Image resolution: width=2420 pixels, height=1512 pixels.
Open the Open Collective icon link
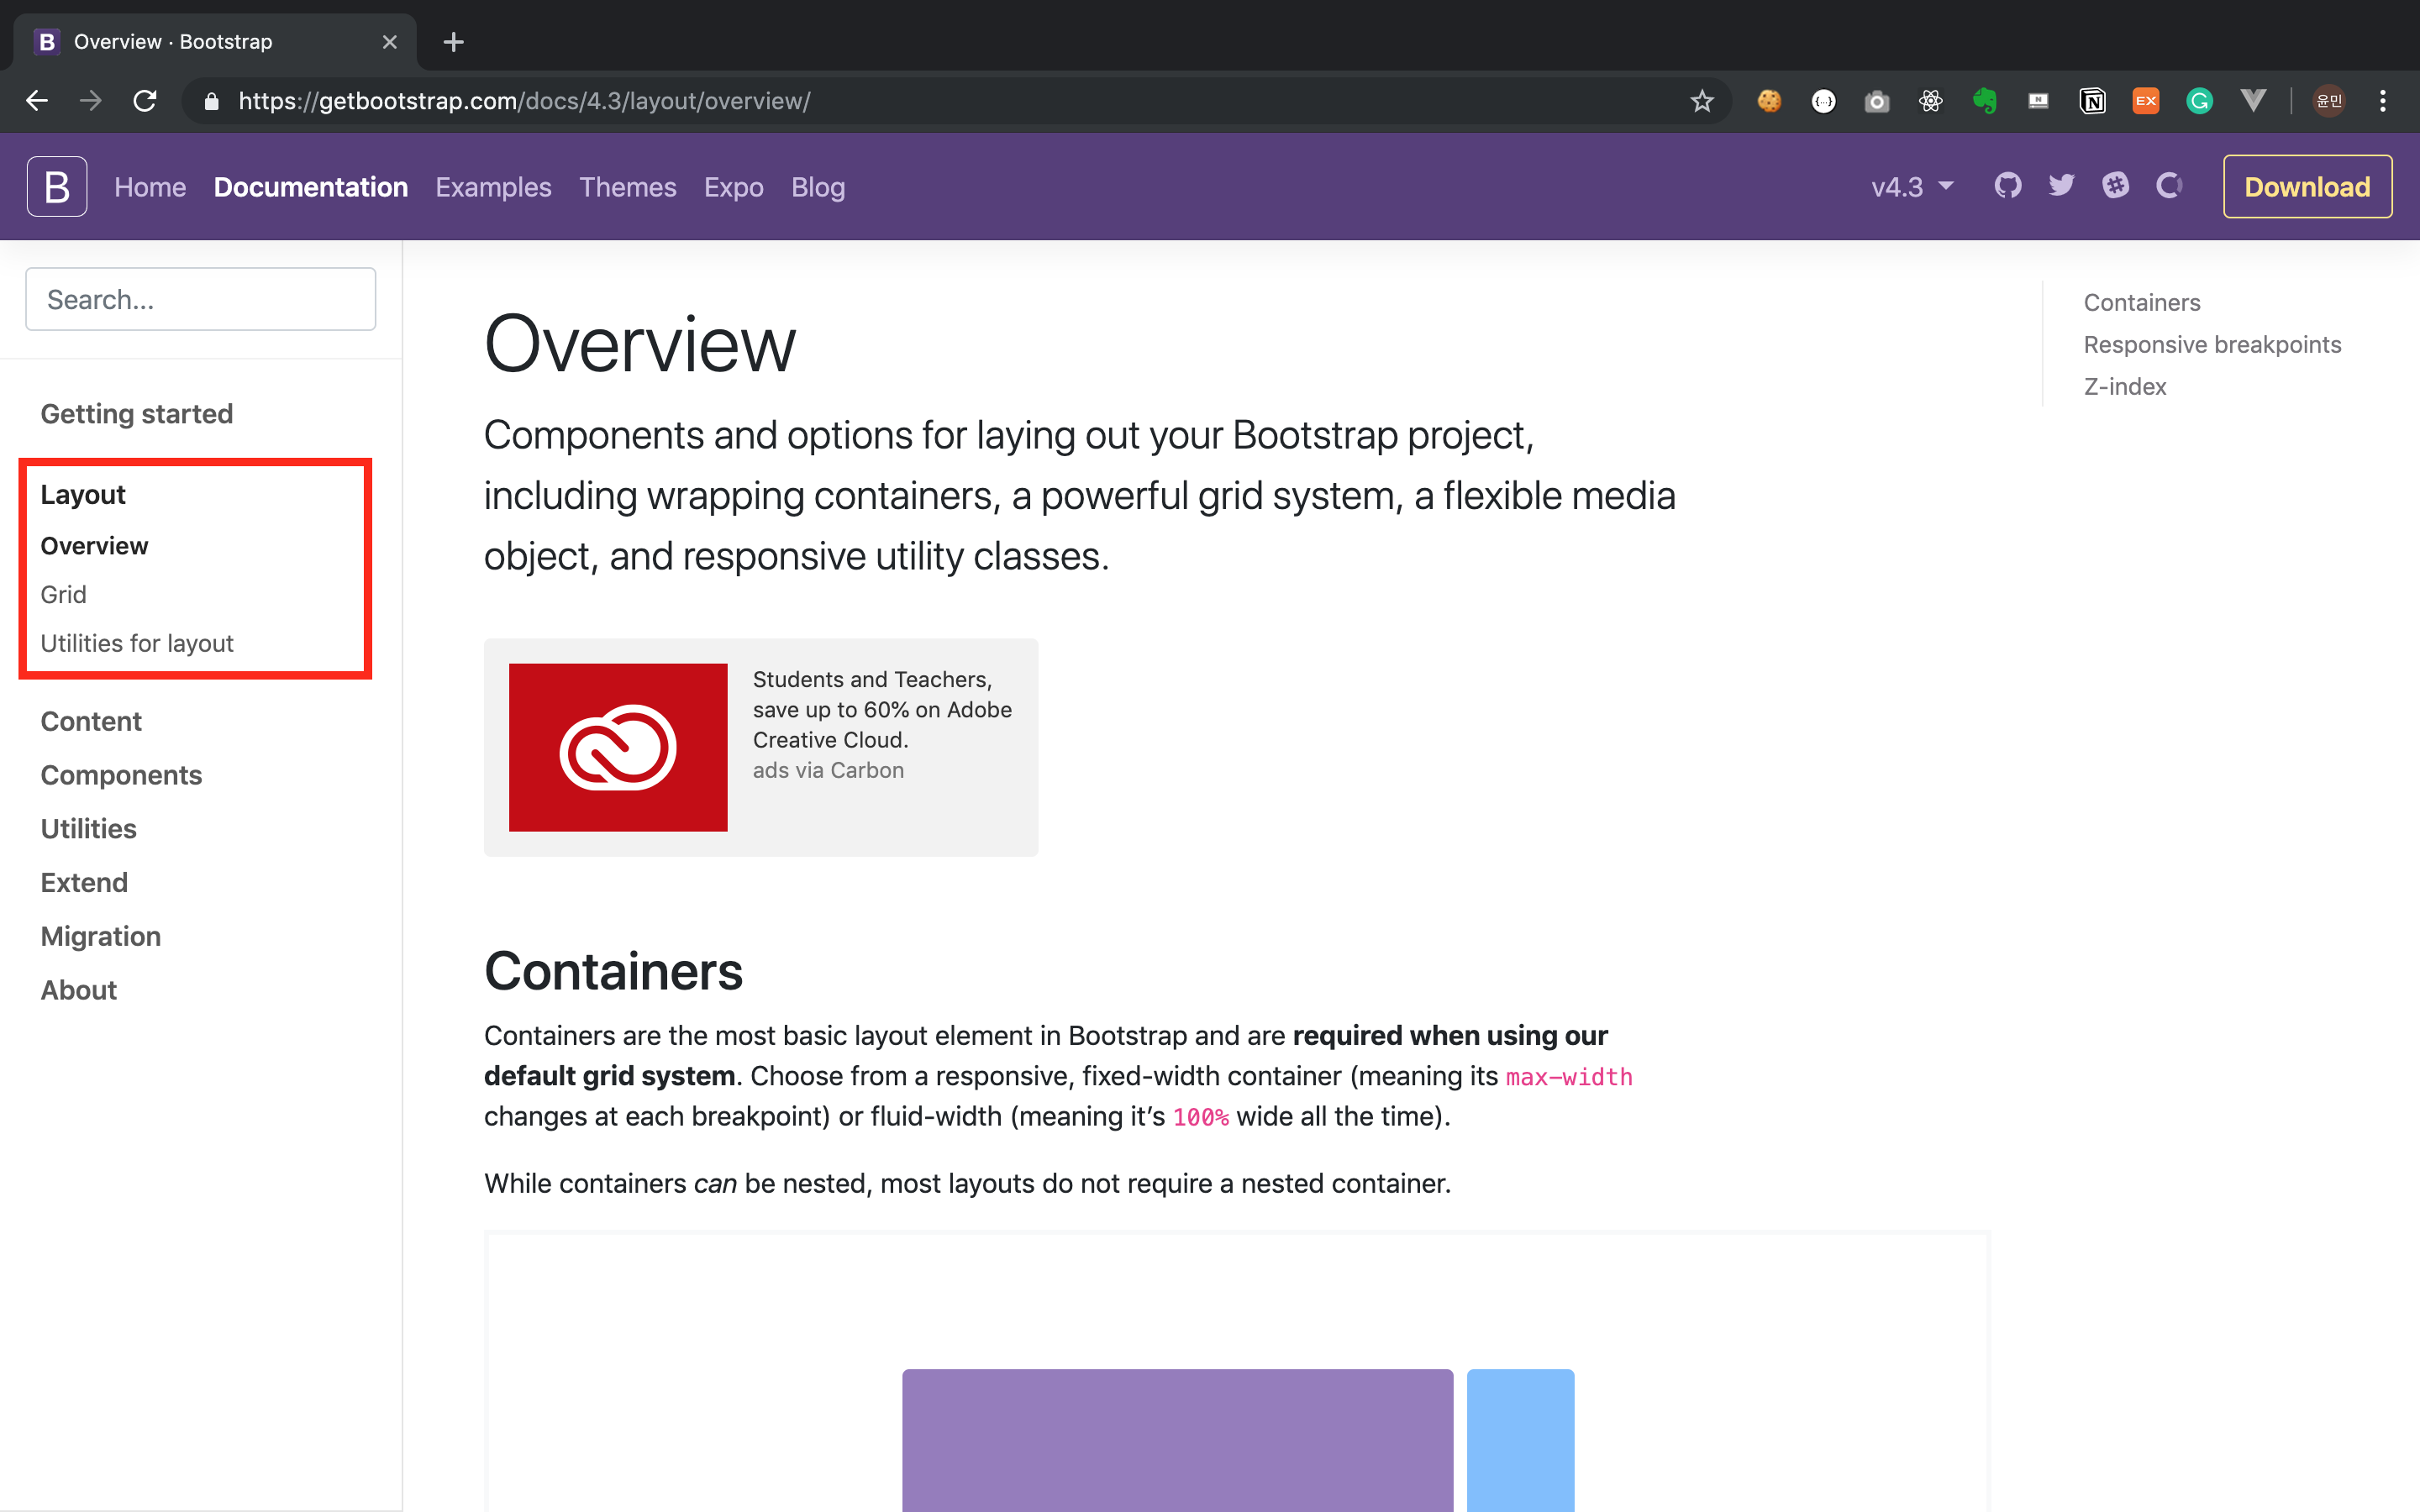click(x=2168, y=186)
